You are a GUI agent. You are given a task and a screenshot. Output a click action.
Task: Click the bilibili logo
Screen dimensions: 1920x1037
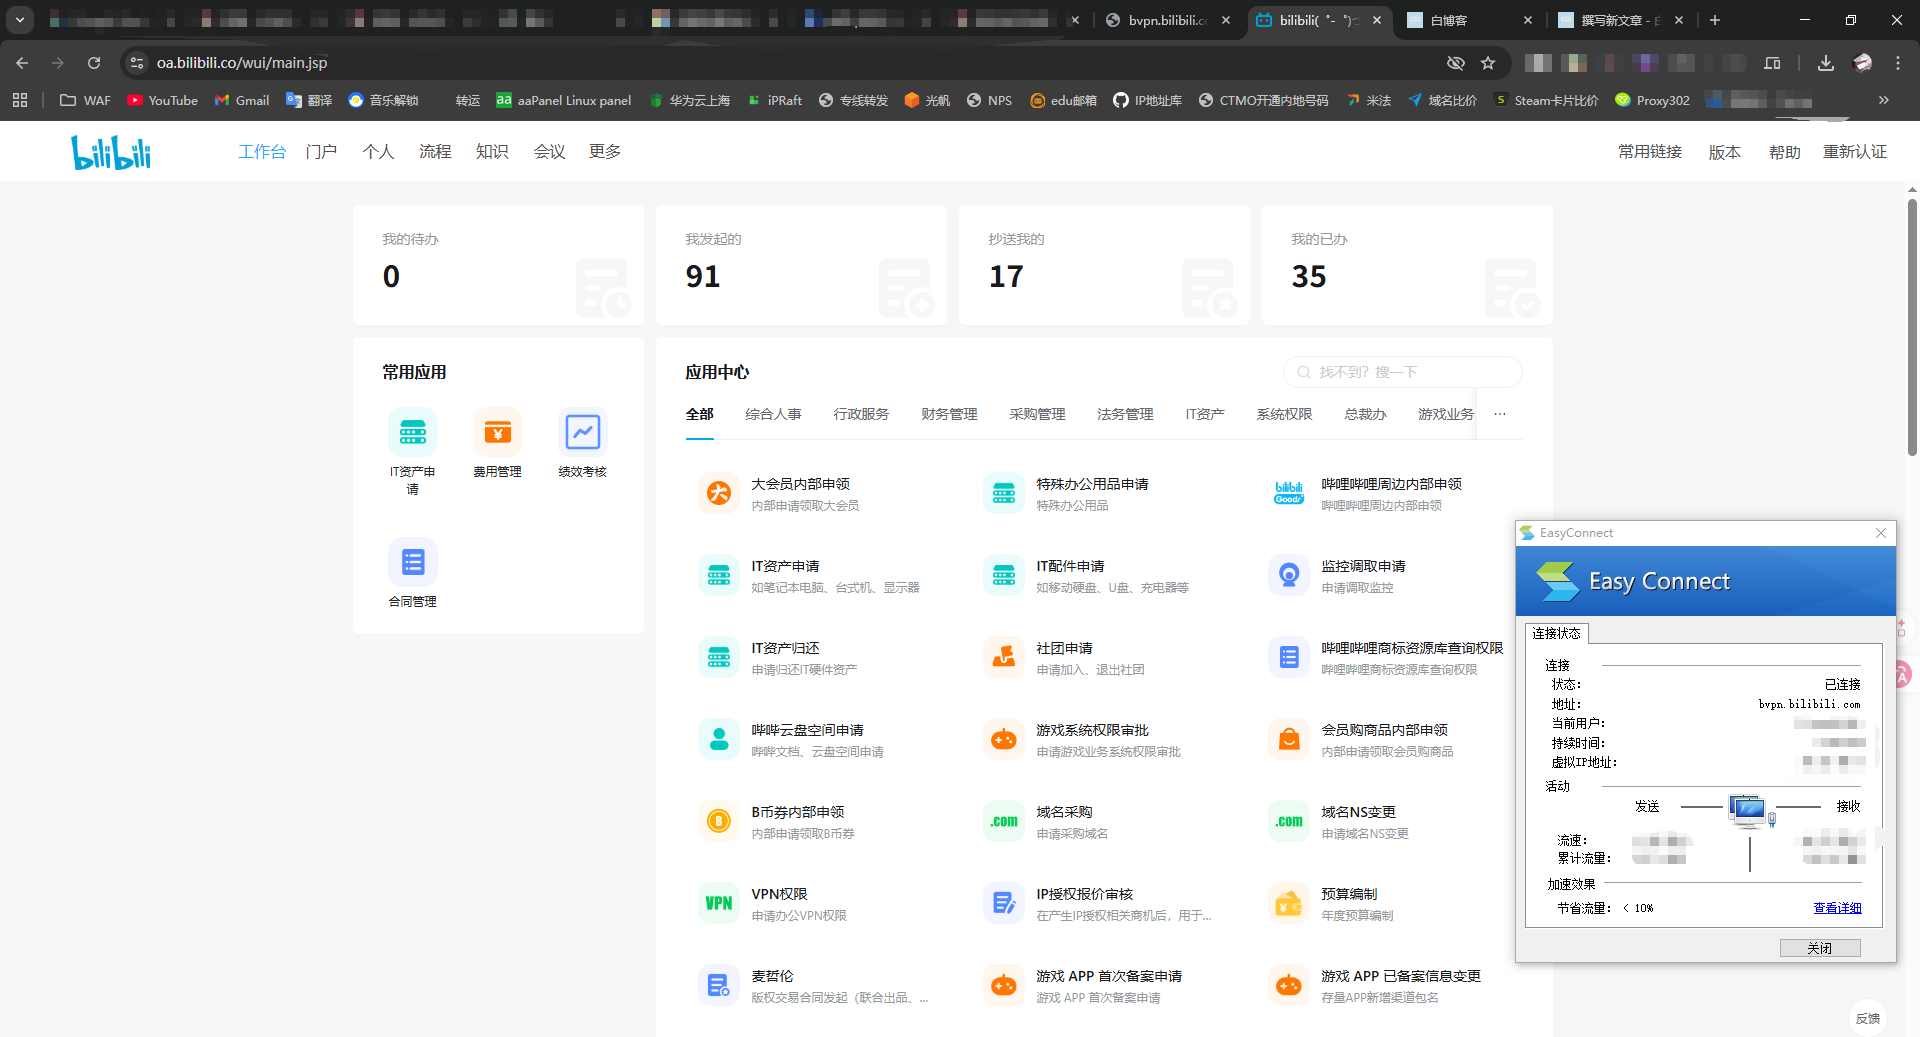111,152
